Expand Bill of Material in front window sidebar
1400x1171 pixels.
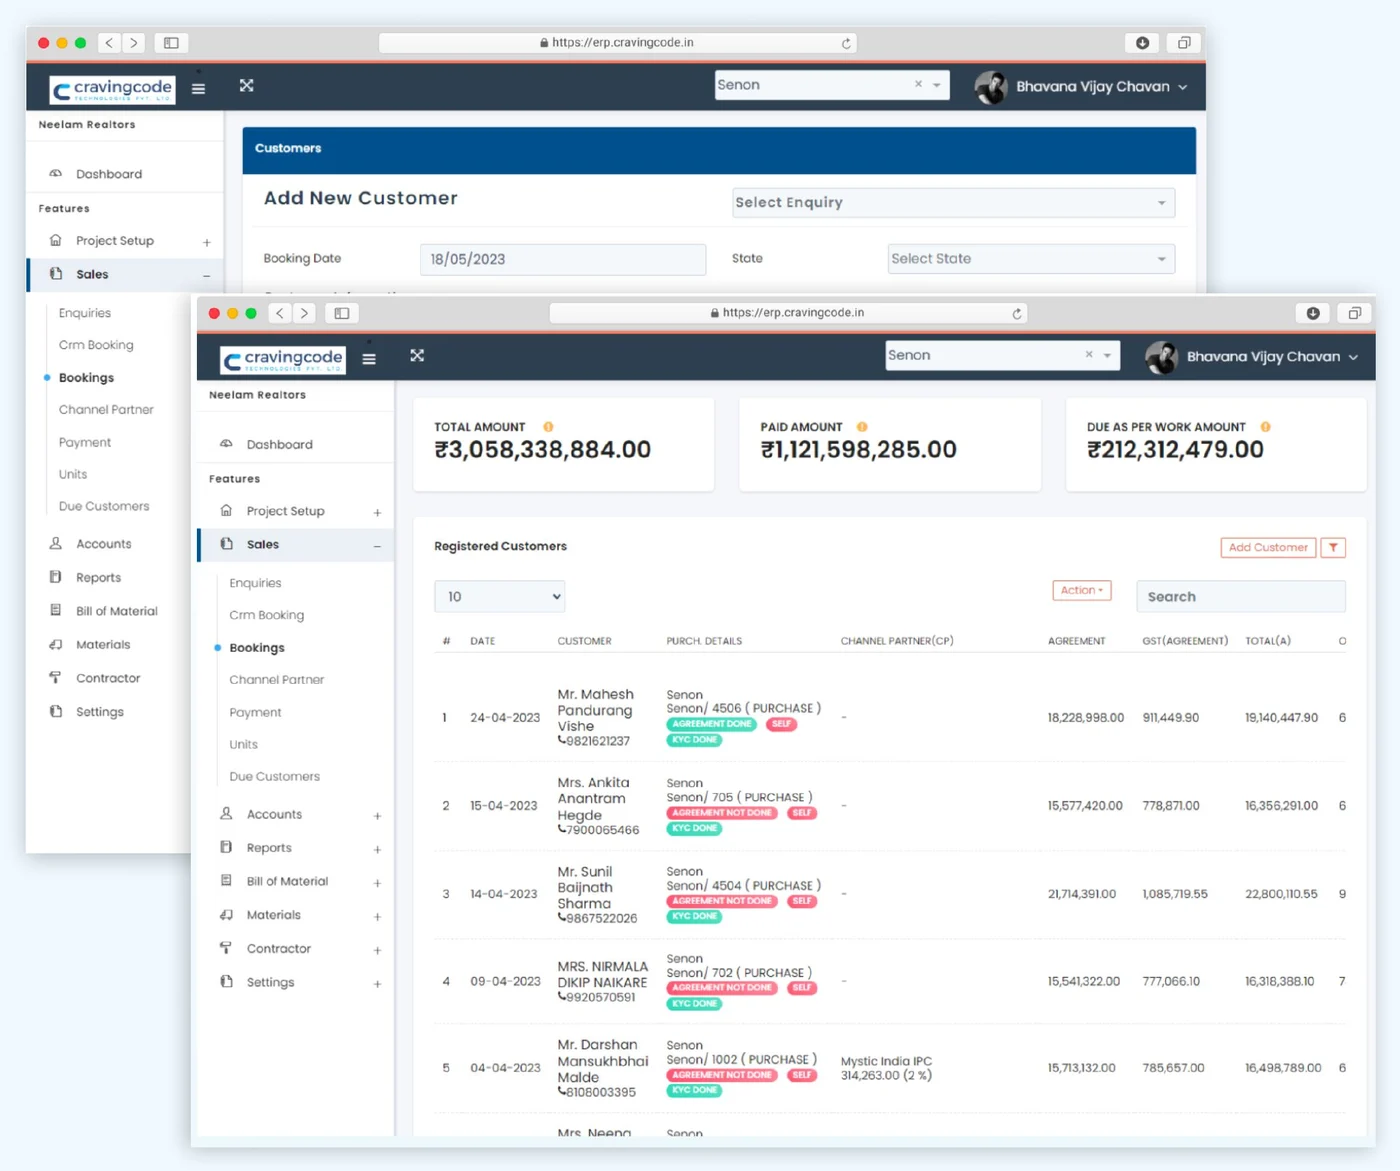(x=377, y=883)
